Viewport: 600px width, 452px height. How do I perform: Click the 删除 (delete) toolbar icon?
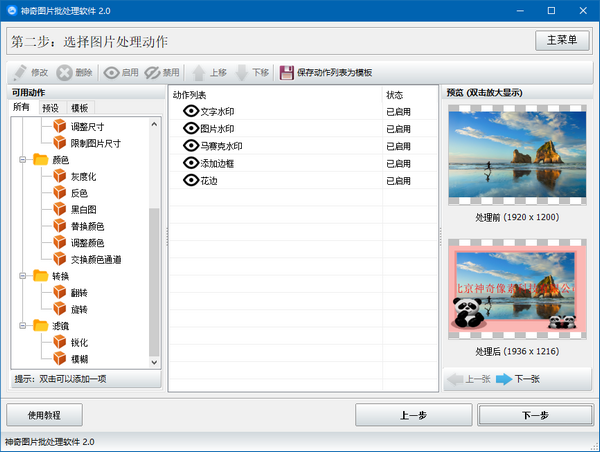click(64, 73)
